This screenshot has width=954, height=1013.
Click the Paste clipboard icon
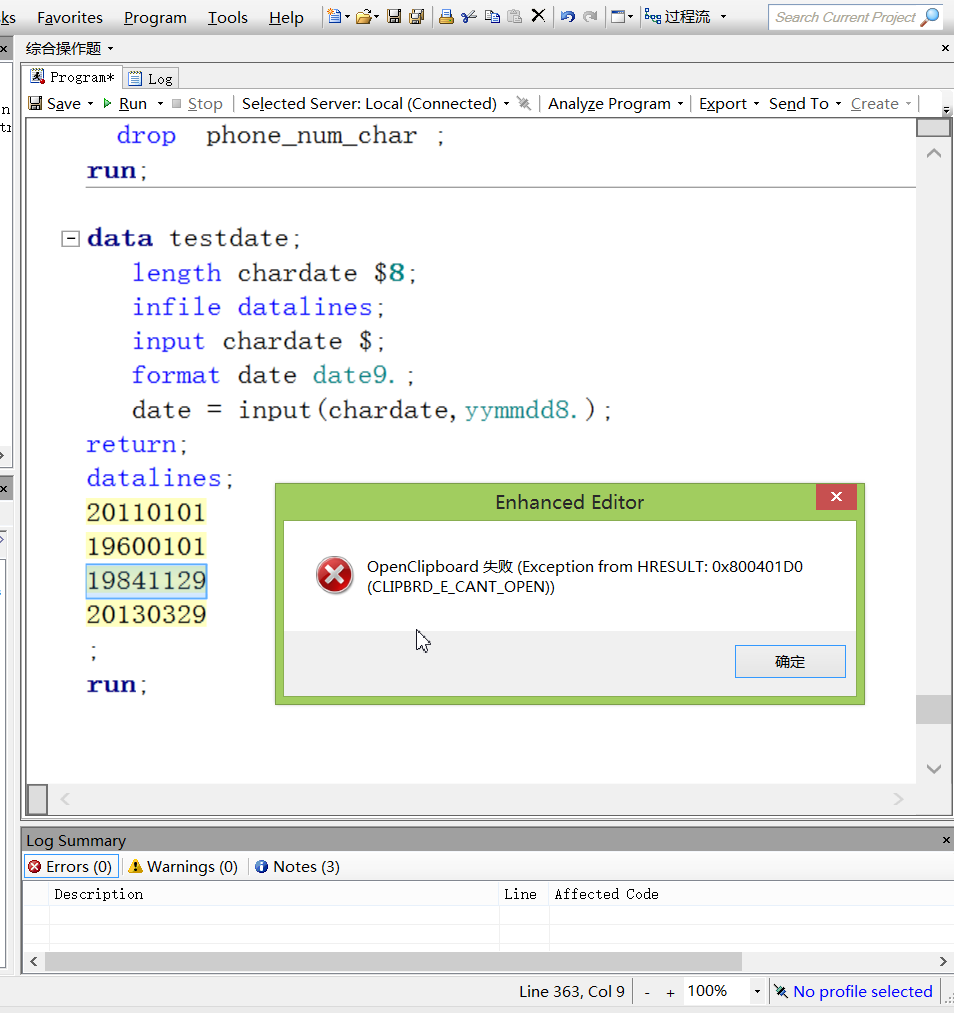(515, 16)
